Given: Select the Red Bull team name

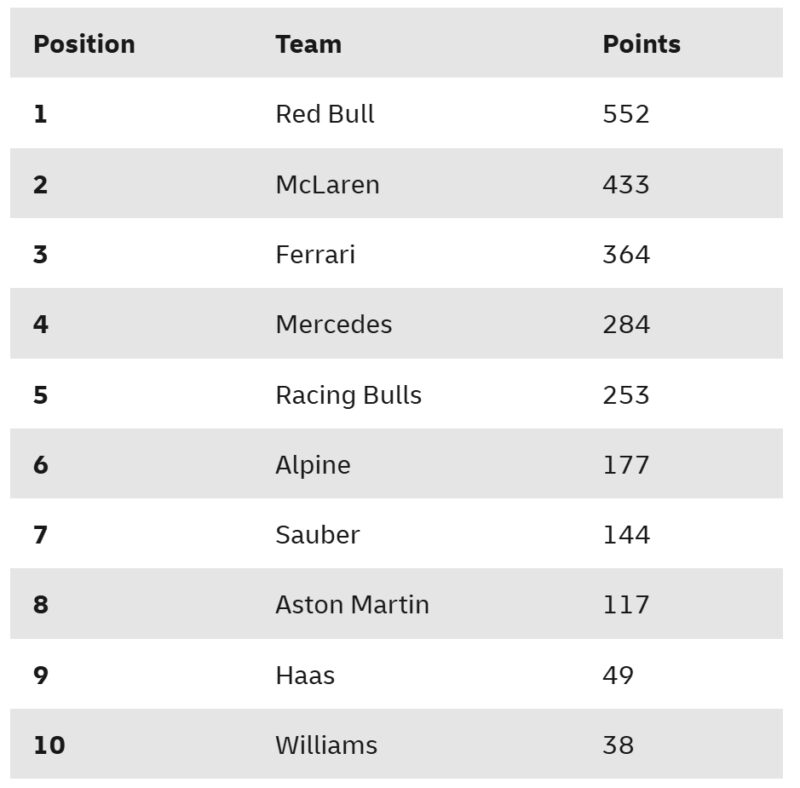Looking at the screenshot, I should point(325,114).
